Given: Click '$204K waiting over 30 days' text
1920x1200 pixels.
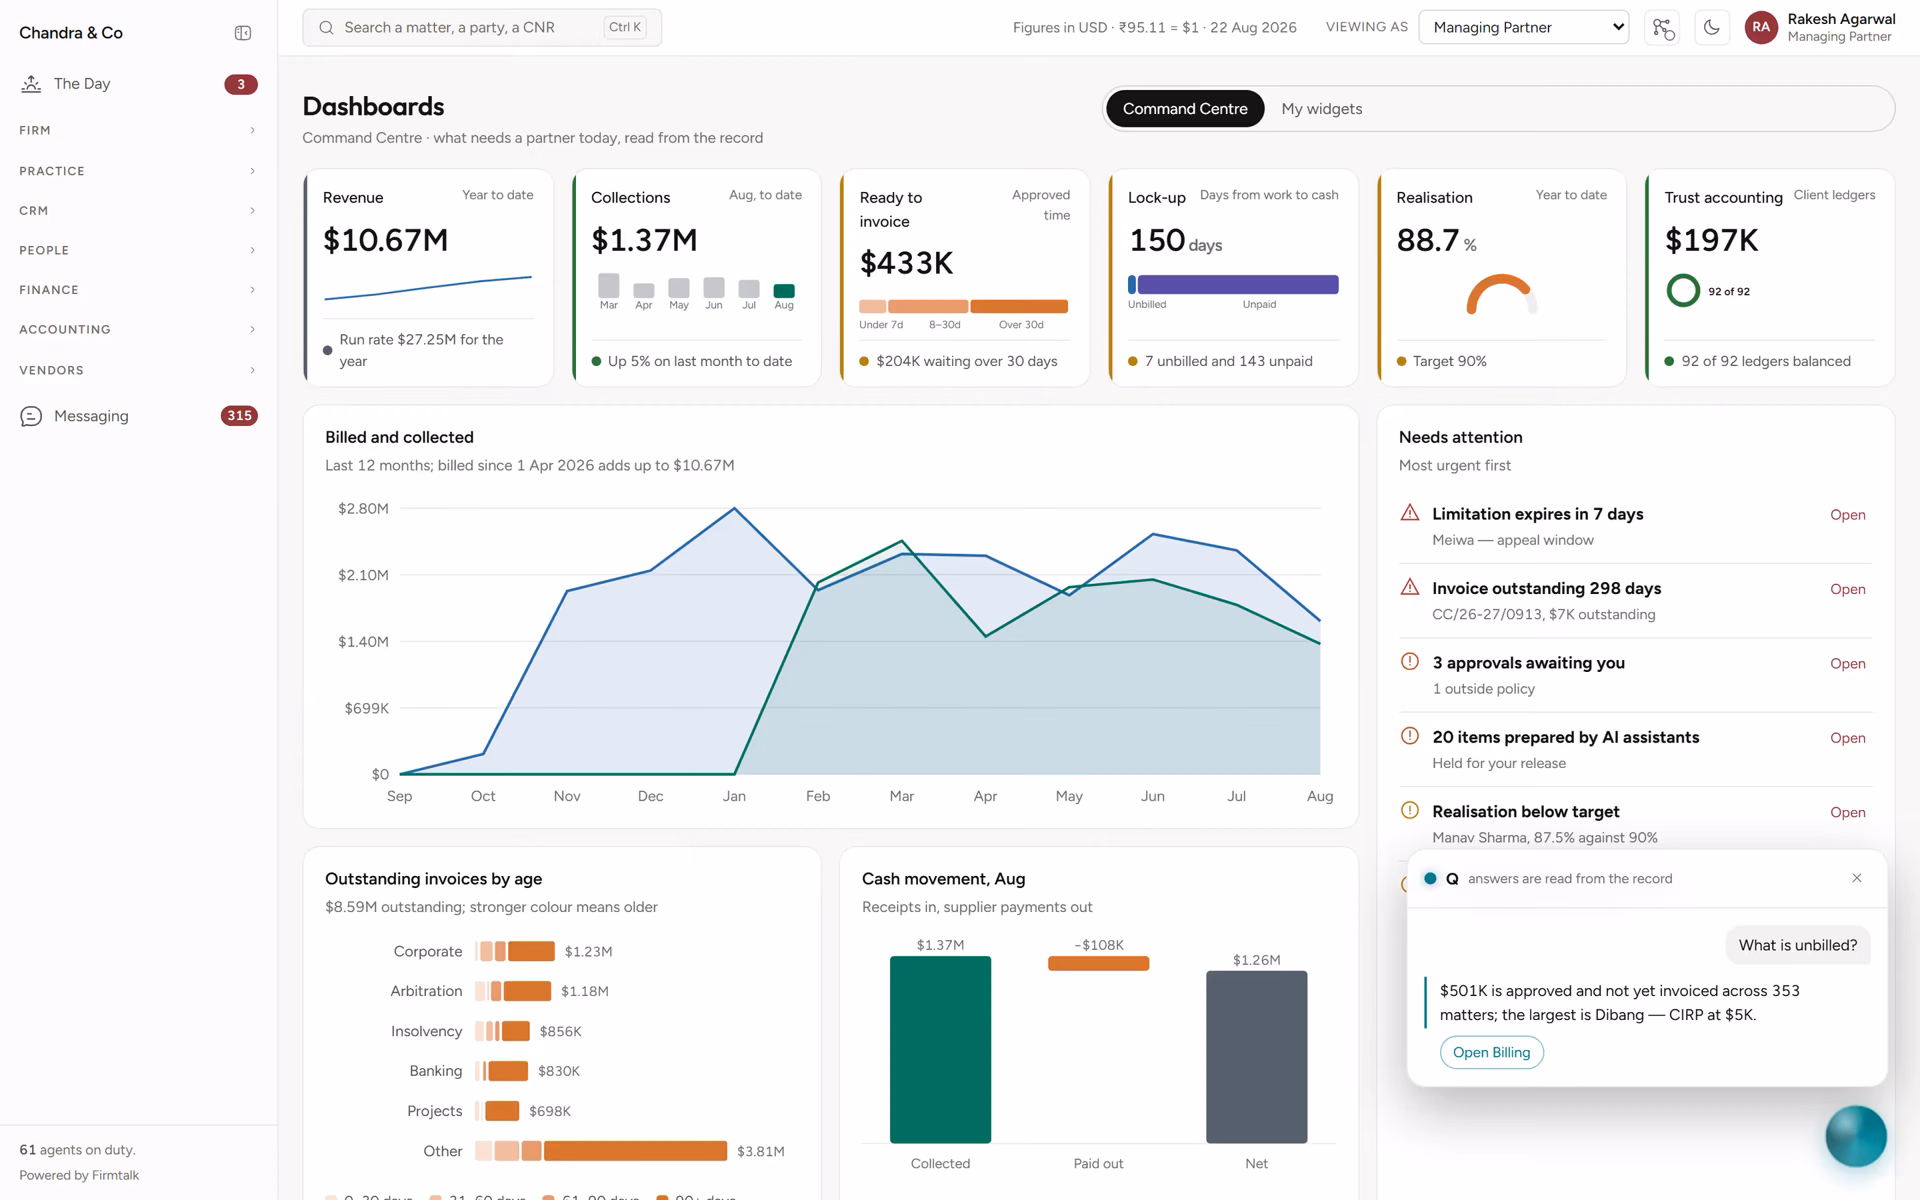Looking at the screenshot, I should pos(966,361).
